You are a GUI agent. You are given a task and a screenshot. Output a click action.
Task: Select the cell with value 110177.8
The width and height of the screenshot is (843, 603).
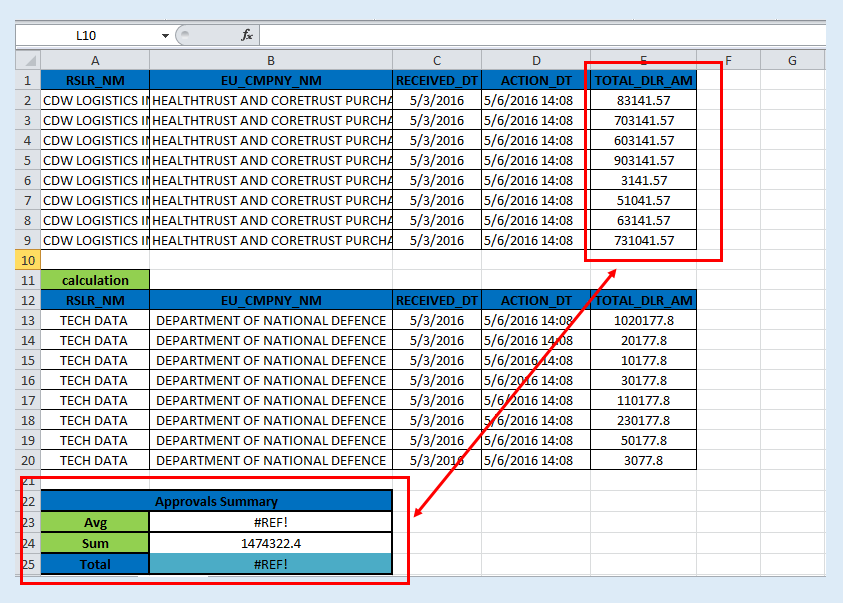(x=644, y=400)
